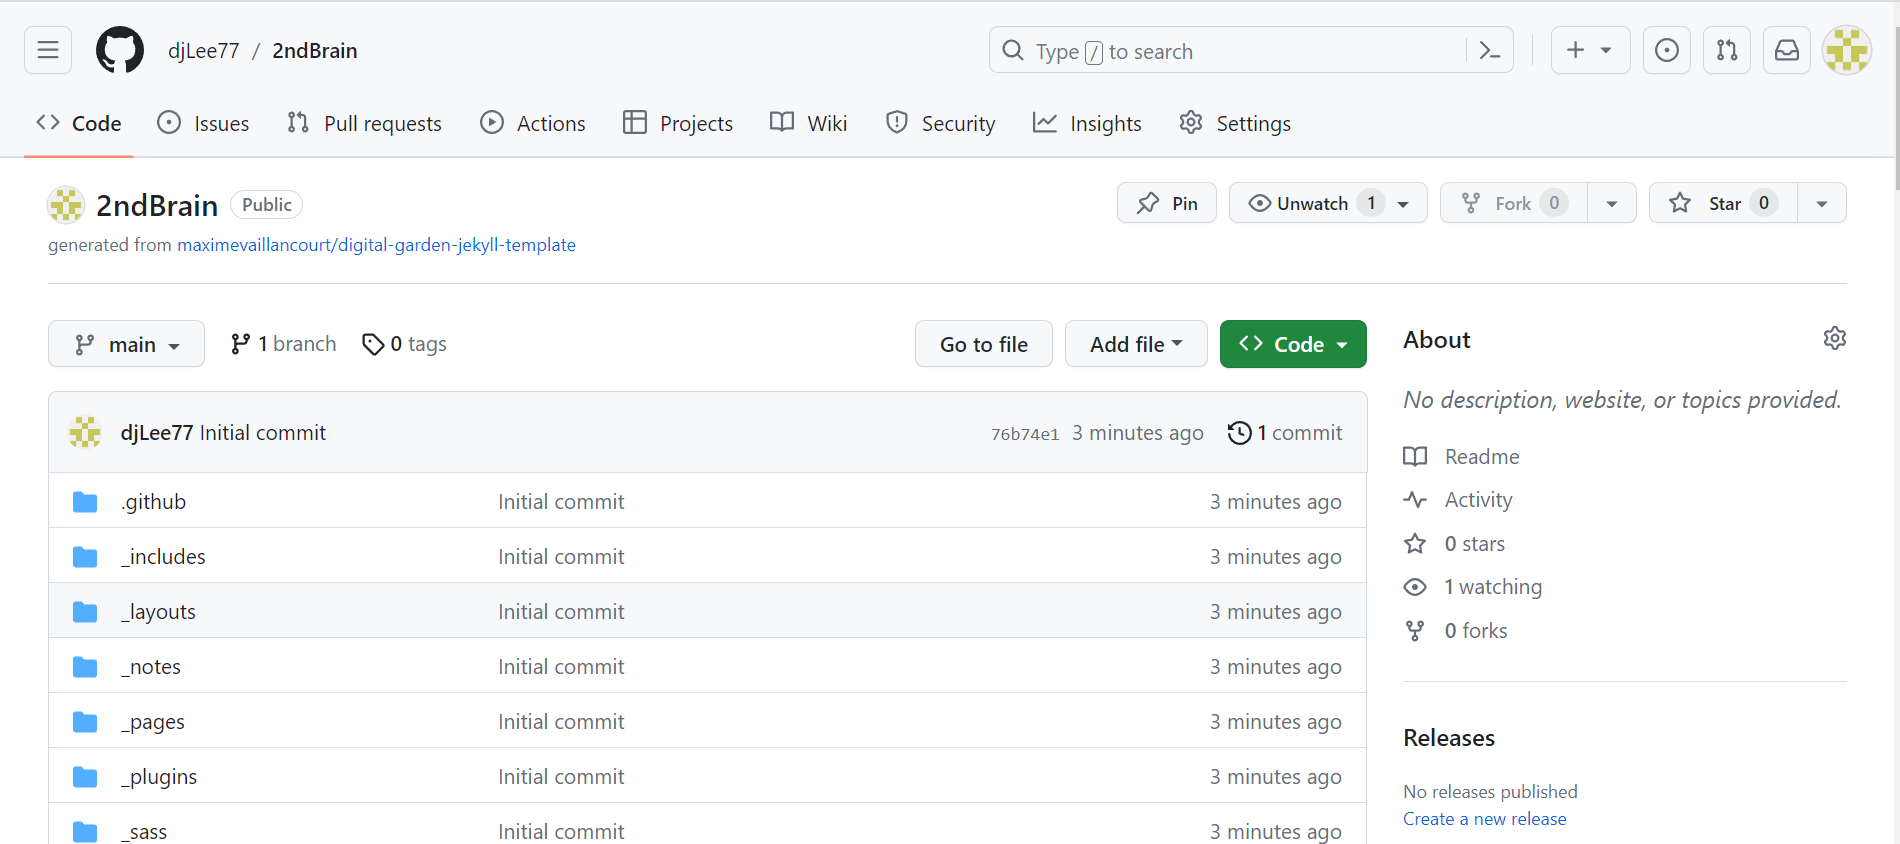Screen dimensions: 1900x844
Task: Switch to the Issues tab
Action: click(x=203, y=123)
